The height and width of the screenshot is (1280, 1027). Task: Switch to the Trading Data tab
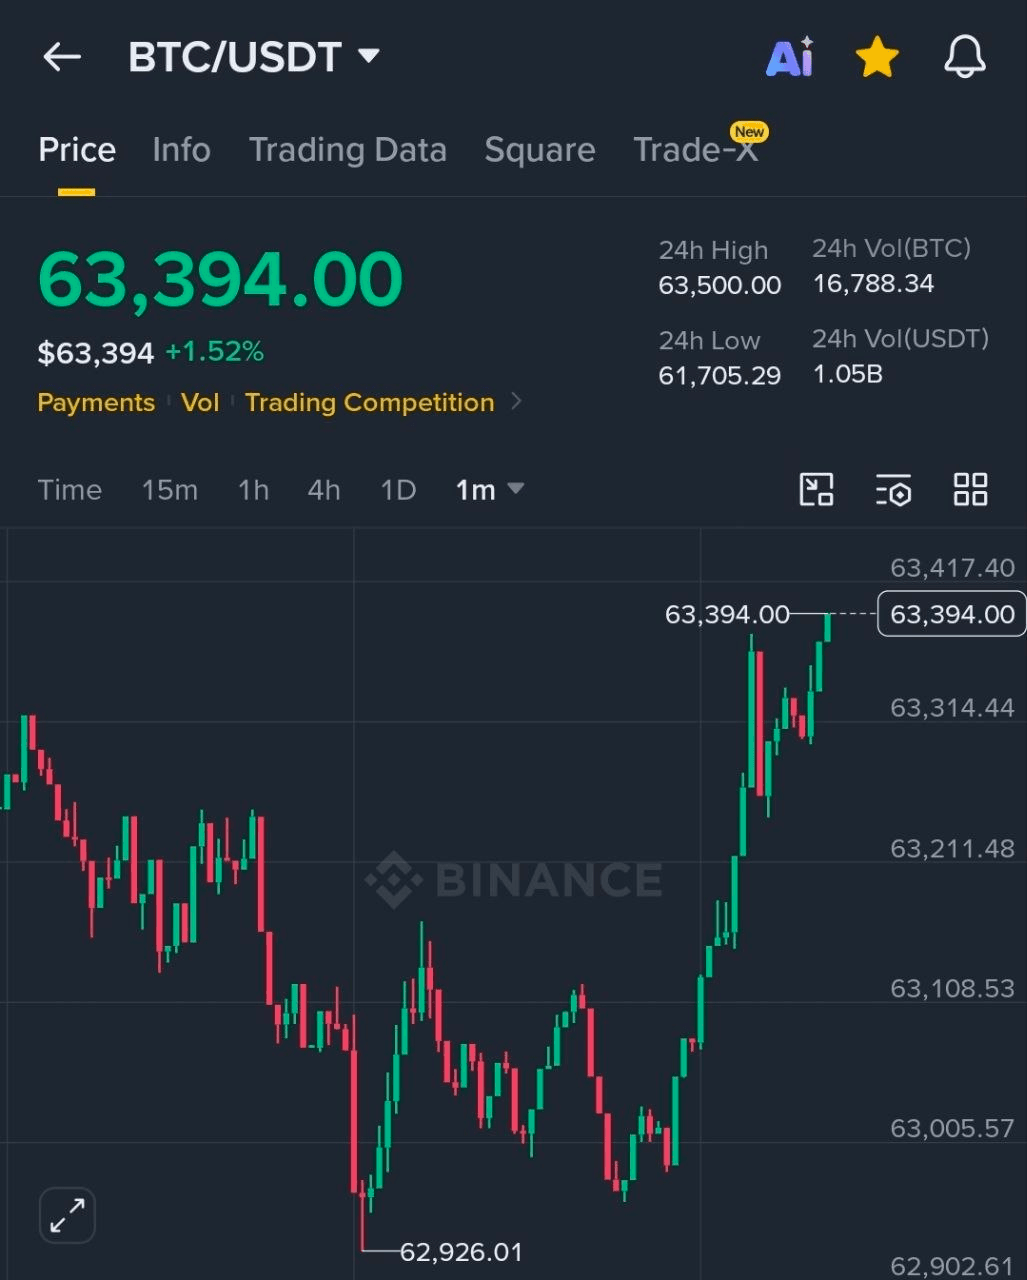(x=347, y=150)
